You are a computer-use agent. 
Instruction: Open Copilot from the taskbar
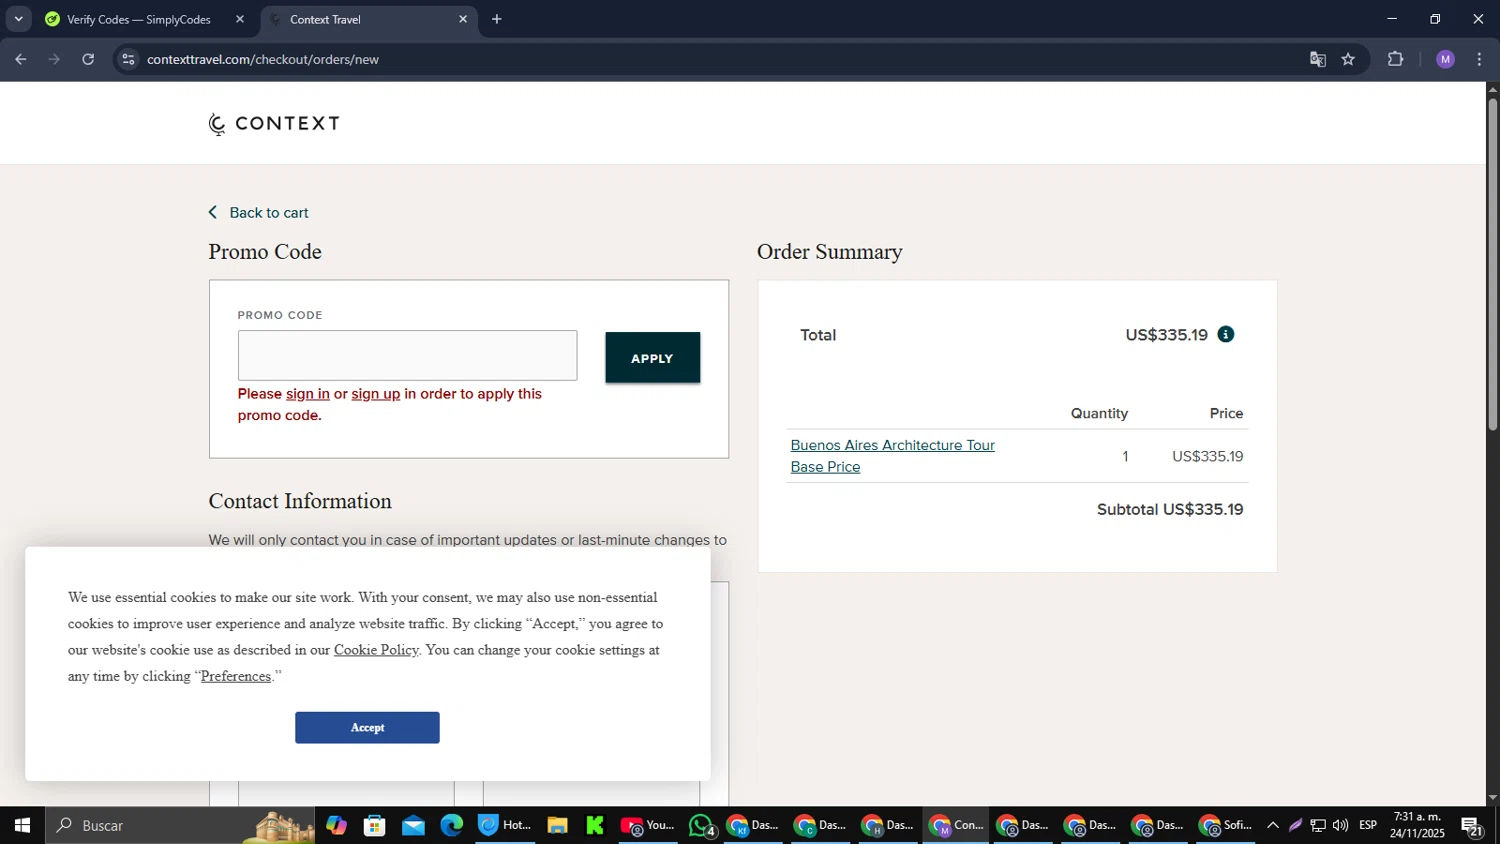pos(336,825)
